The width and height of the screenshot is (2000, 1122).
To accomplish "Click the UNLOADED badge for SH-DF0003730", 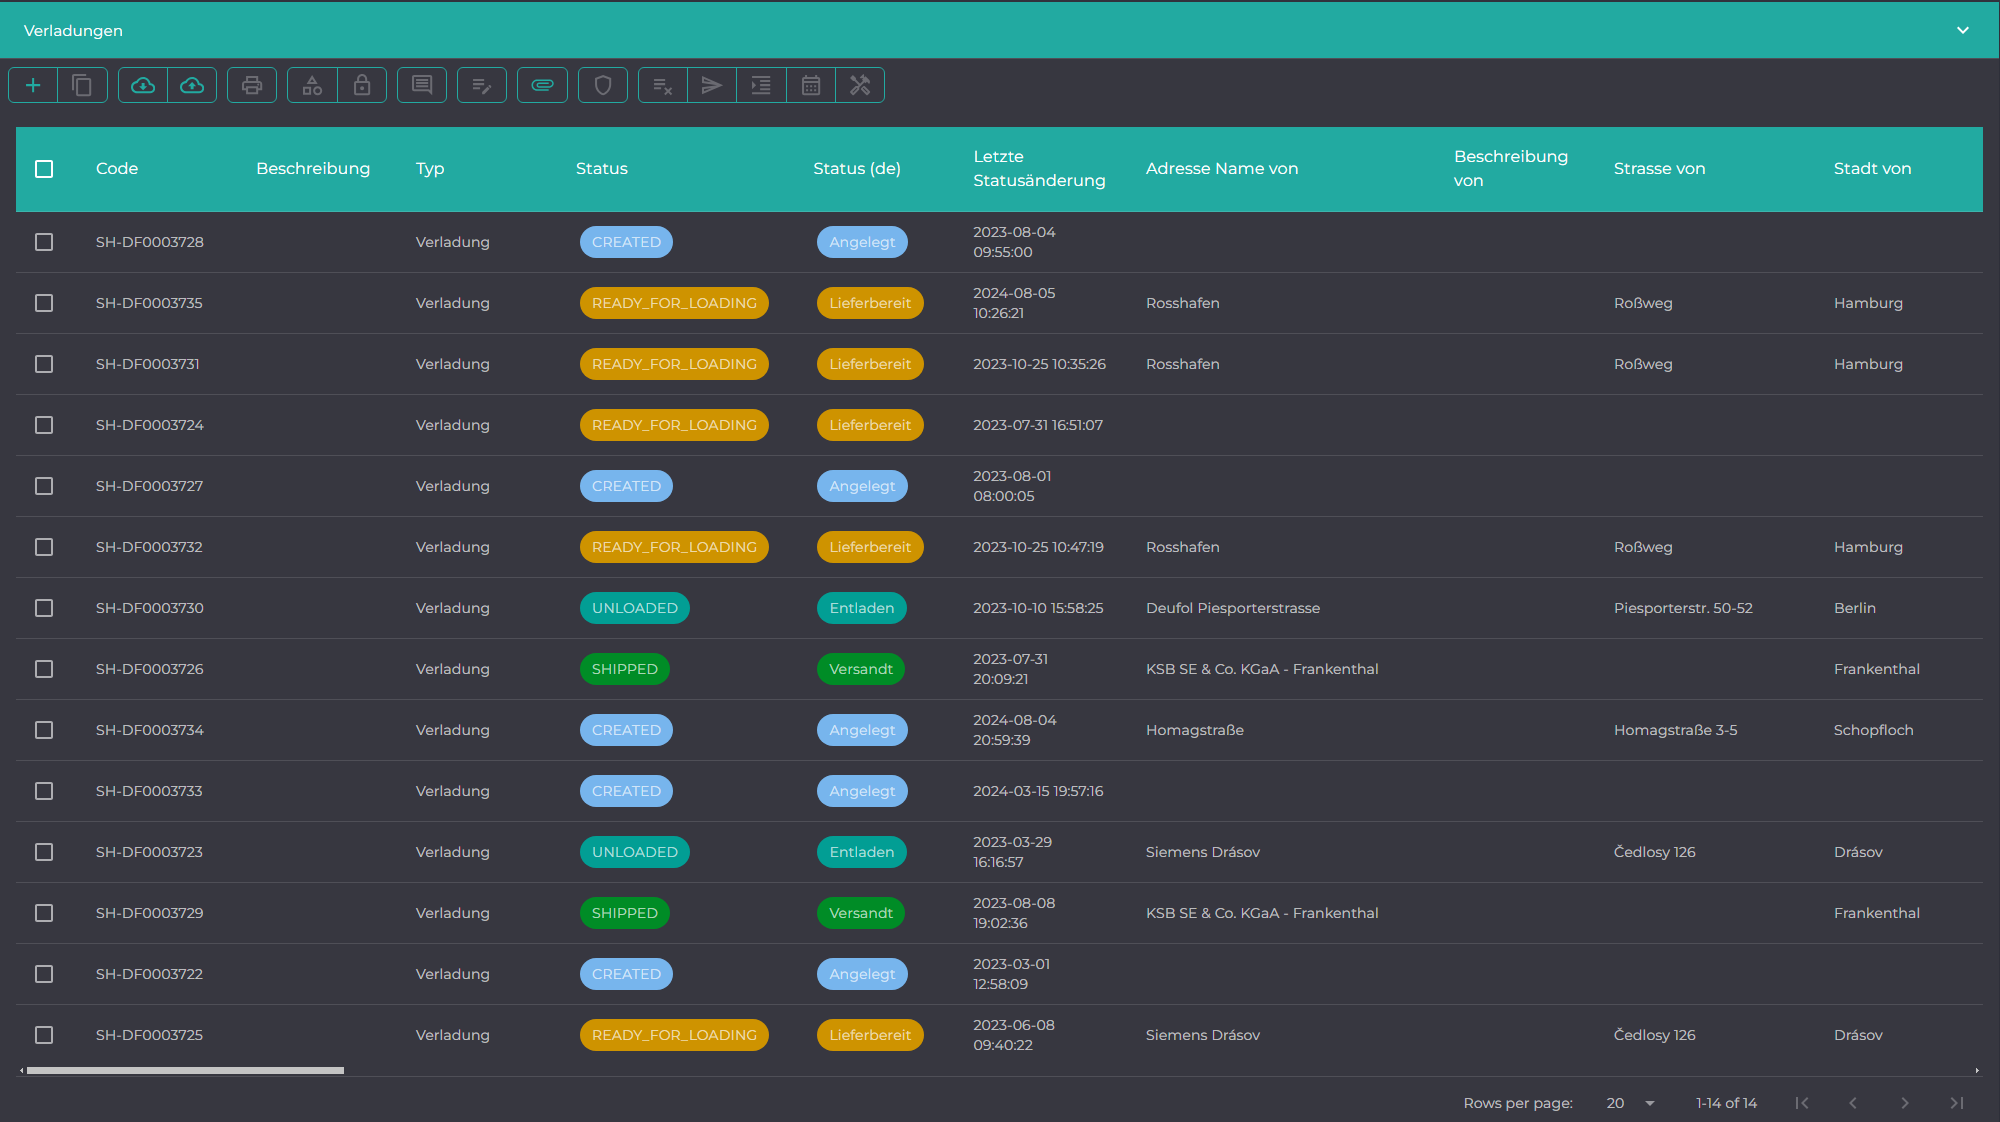I will pyautogui.click(x=635, y=608).
